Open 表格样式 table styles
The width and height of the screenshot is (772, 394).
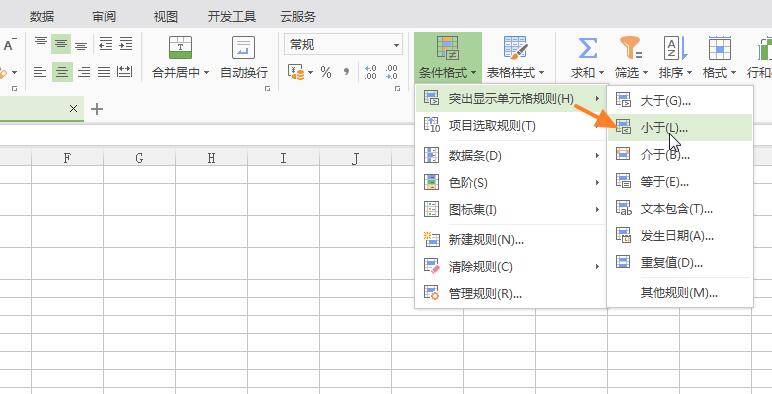(x=515, y=58)
